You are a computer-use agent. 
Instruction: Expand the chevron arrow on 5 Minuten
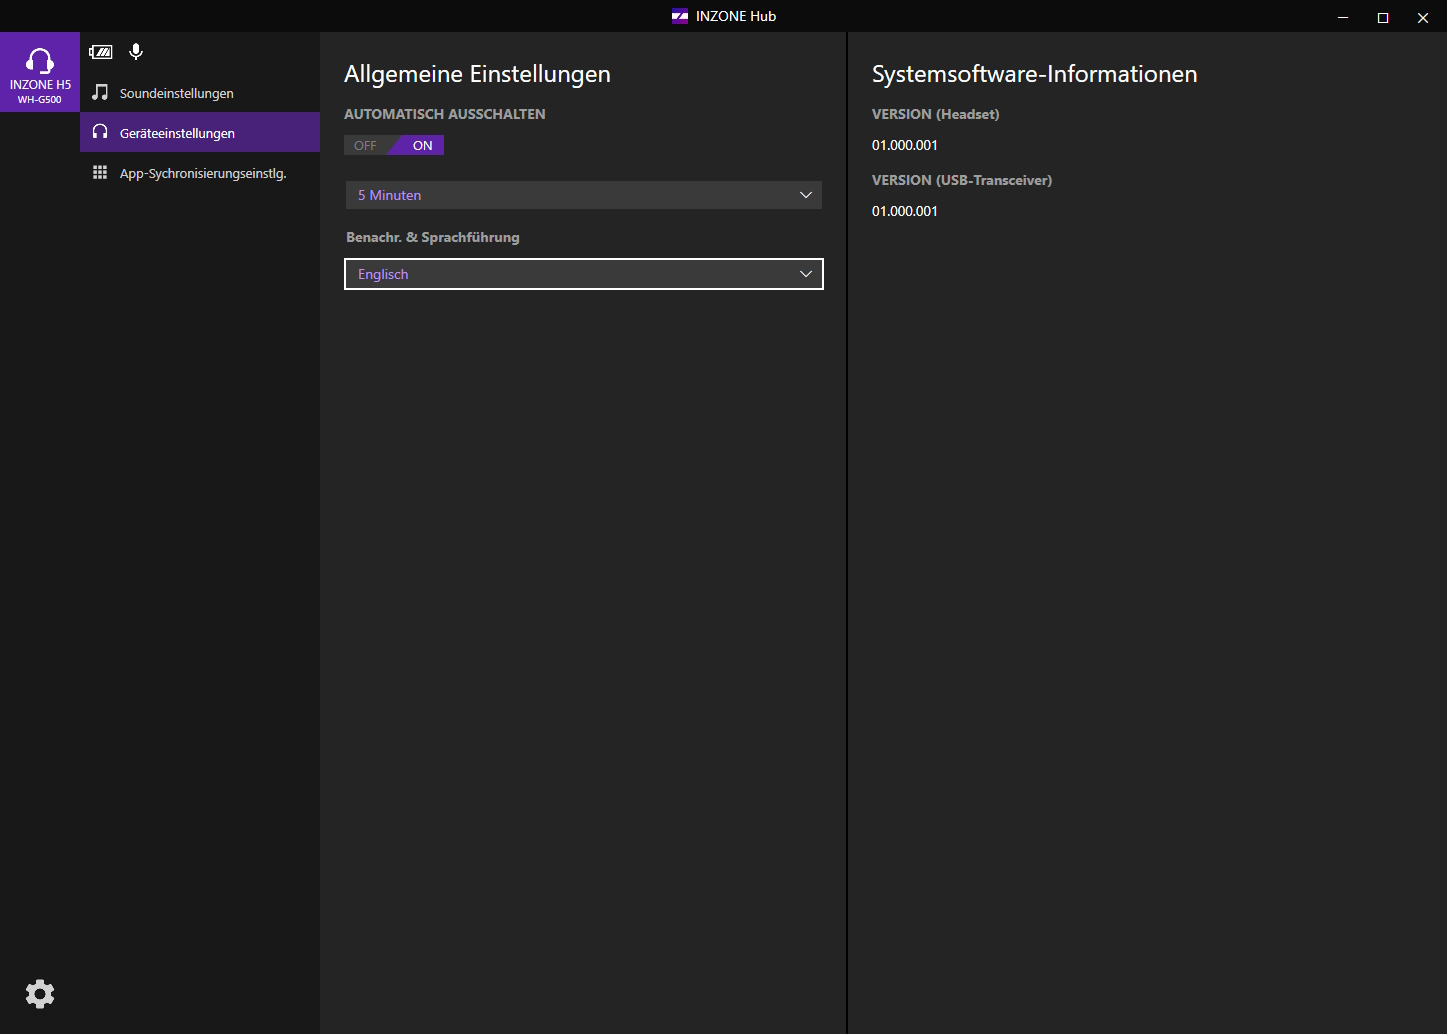(806, 195)
